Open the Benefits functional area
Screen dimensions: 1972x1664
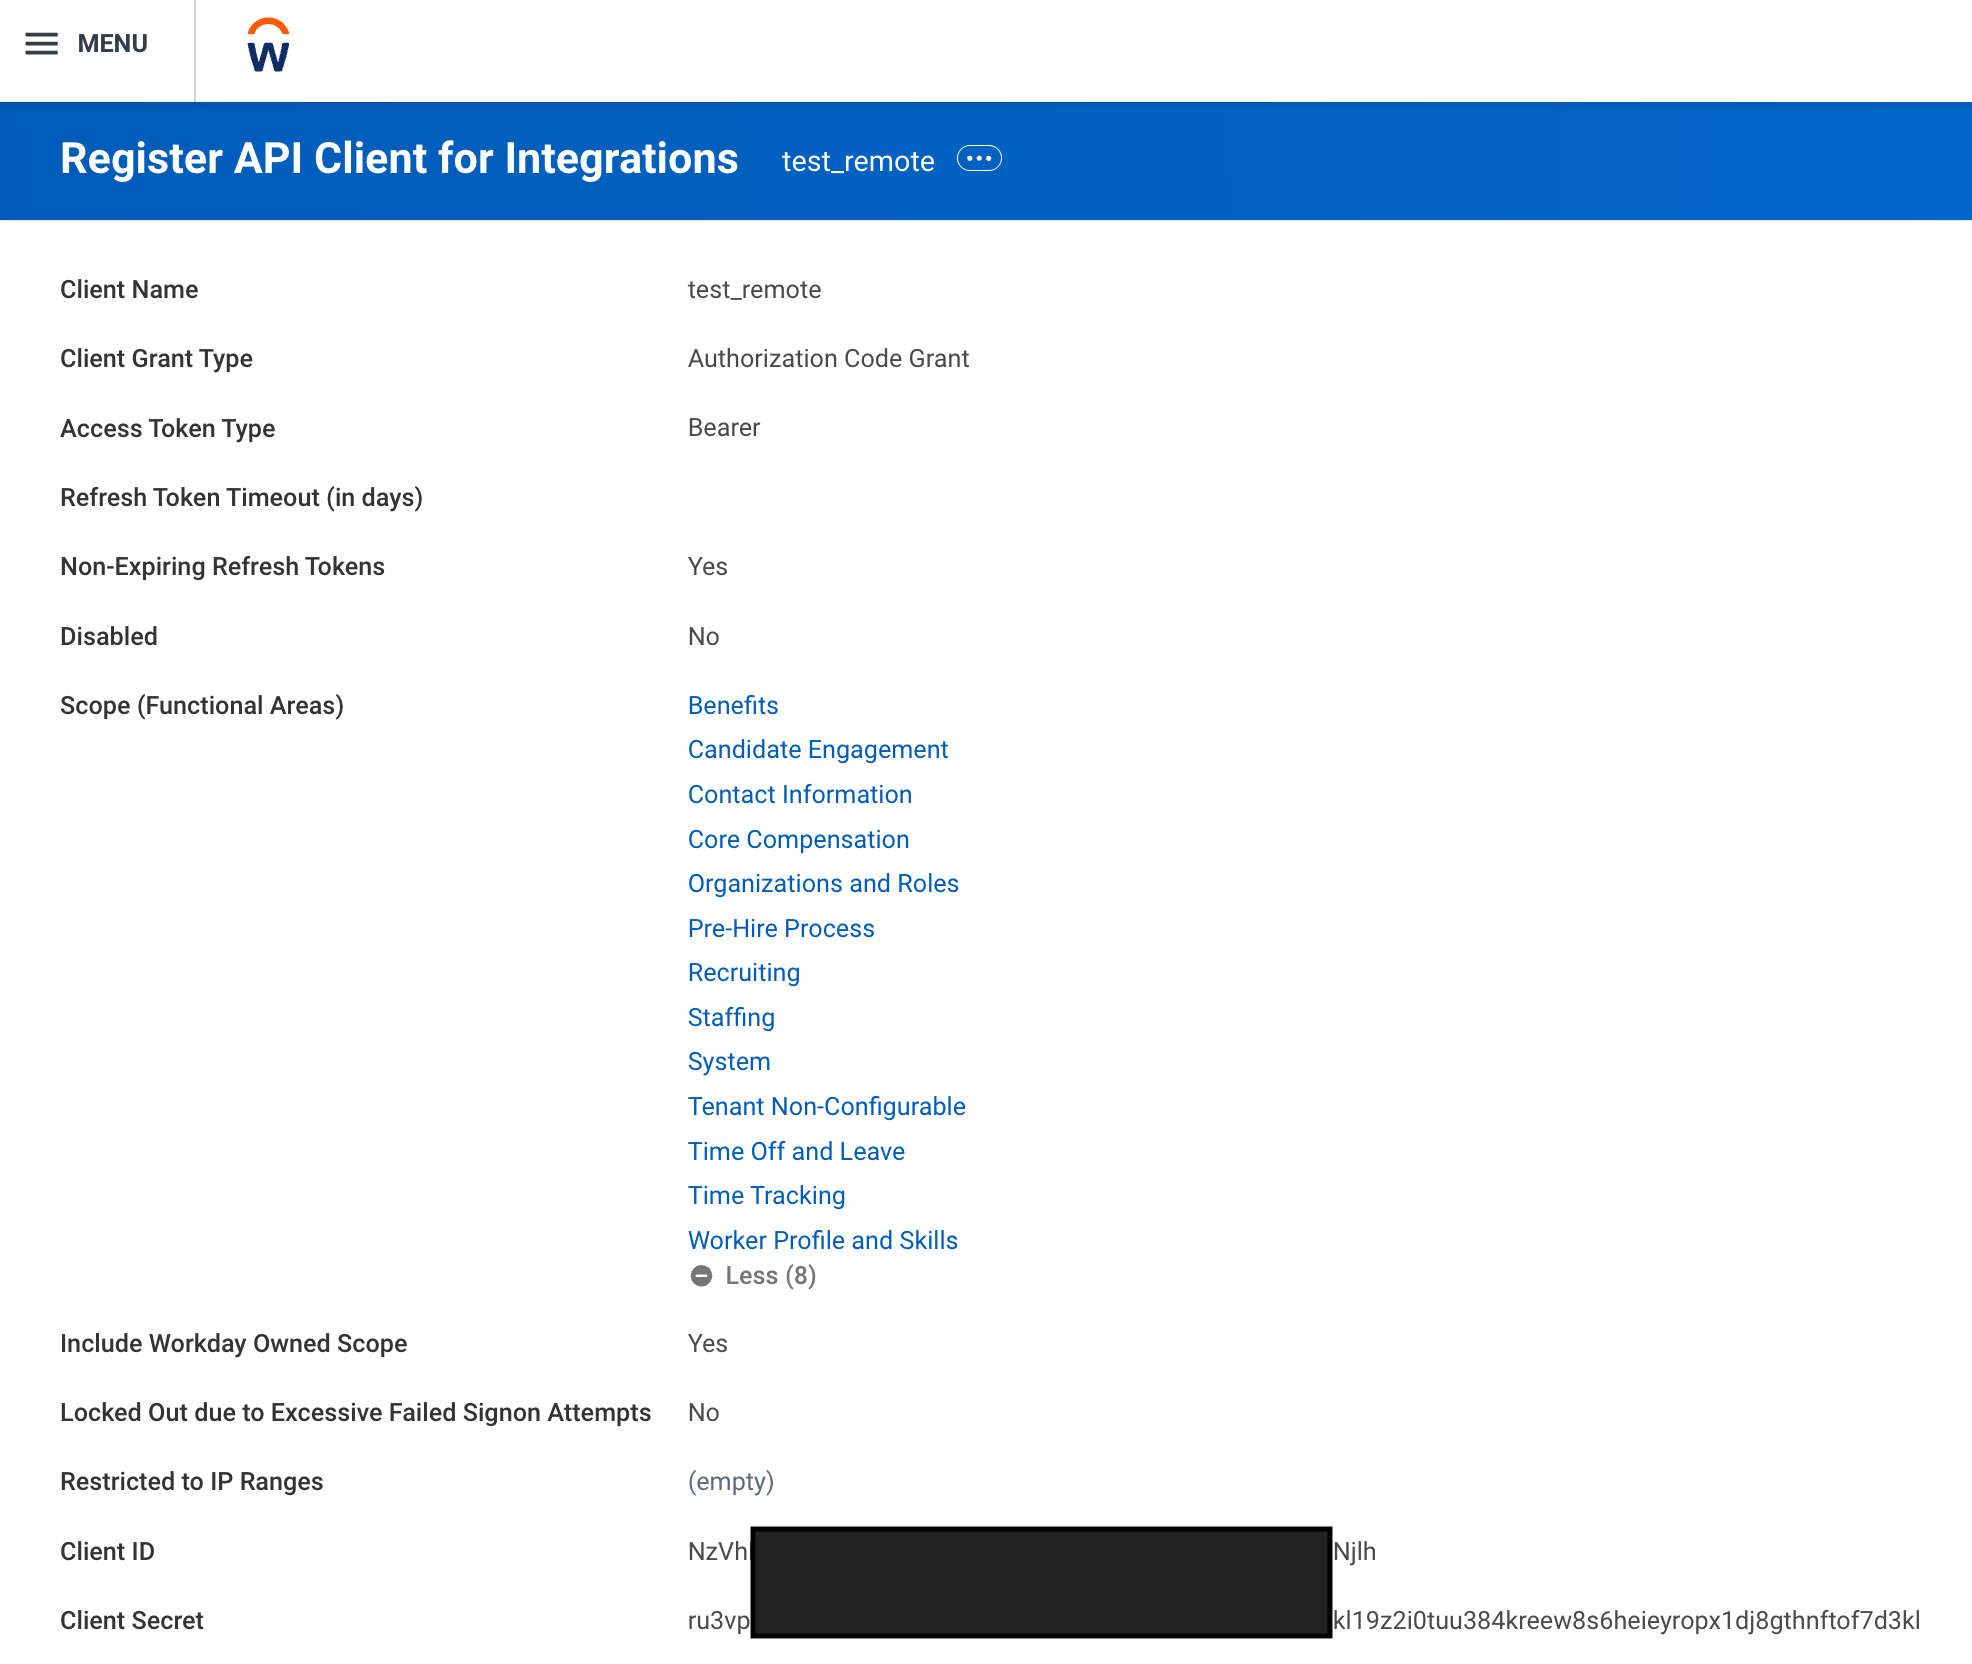pyautogui.click(x=732, y=705)
